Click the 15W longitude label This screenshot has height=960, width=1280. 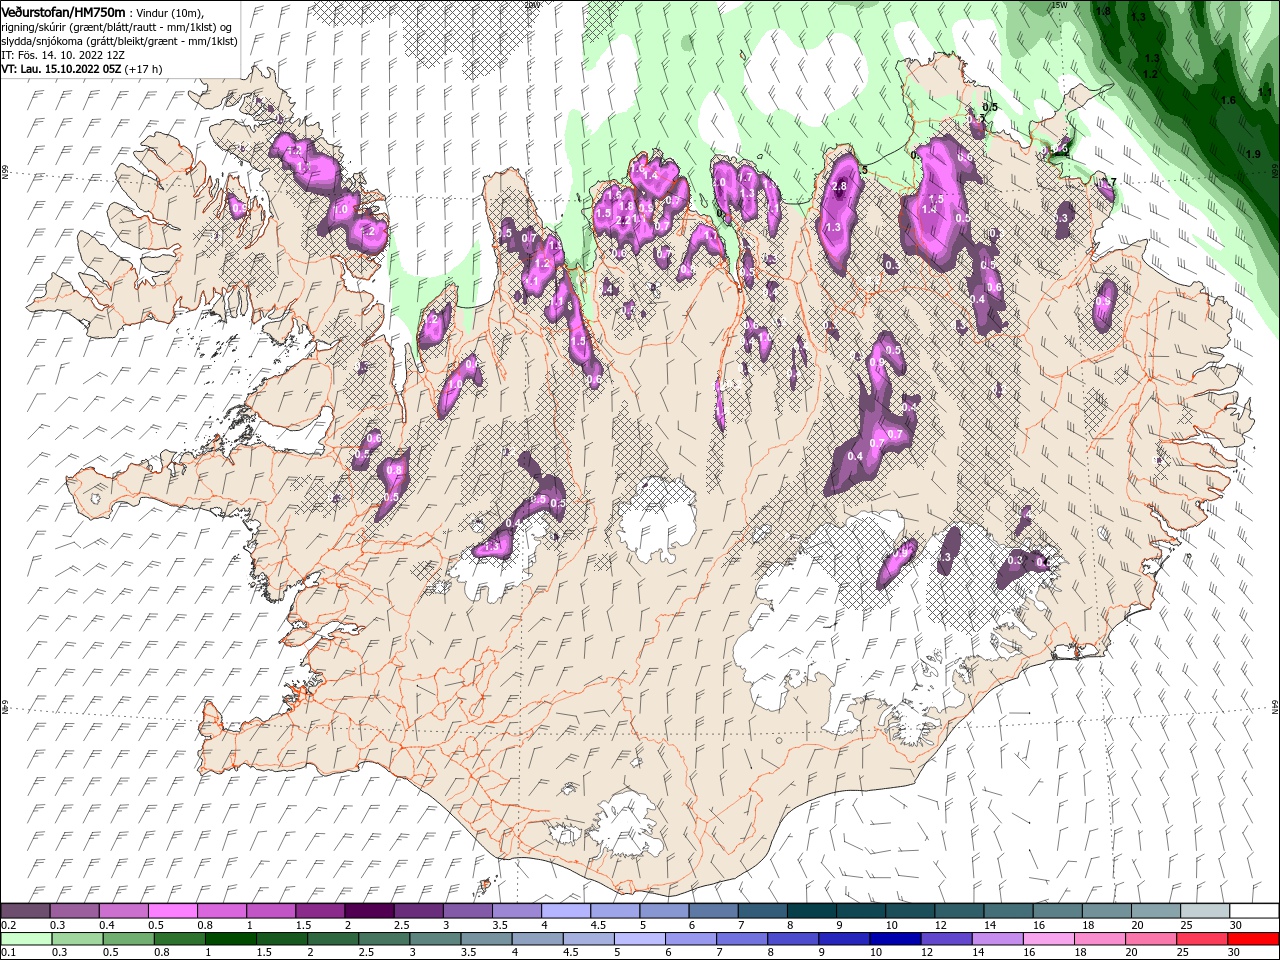click(x=1059, y=5)
